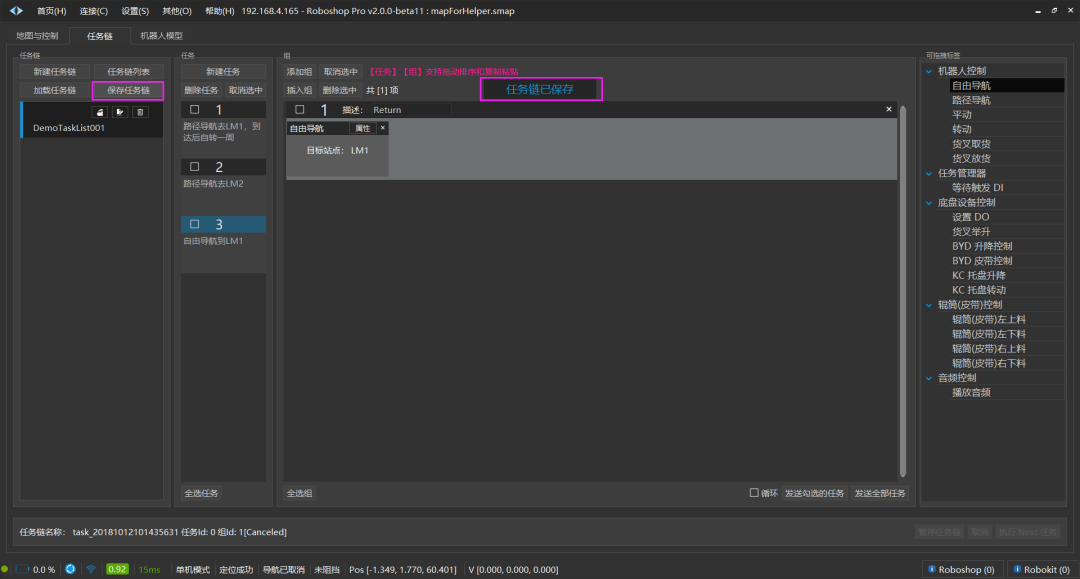Open the 首页(H) menu
Viewport: 1080px width, 579px height.
pyautogui.click(x=52, y=11)
